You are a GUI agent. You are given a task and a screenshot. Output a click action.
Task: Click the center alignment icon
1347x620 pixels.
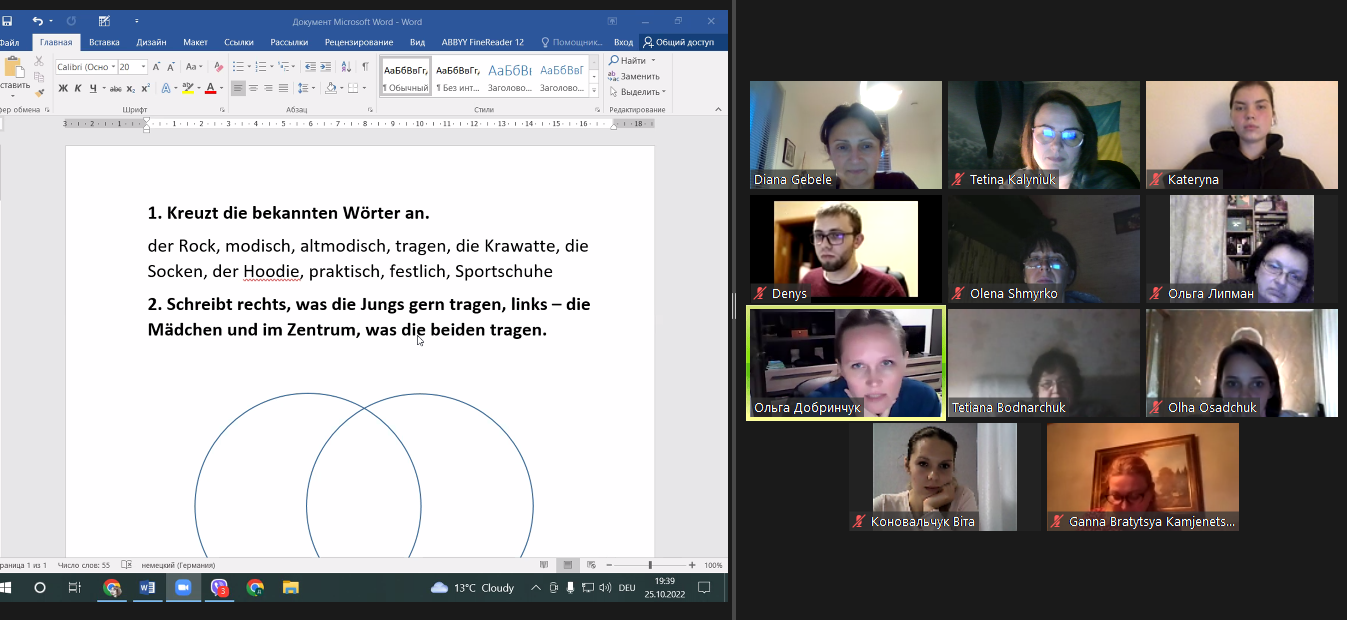coord(254,88)
